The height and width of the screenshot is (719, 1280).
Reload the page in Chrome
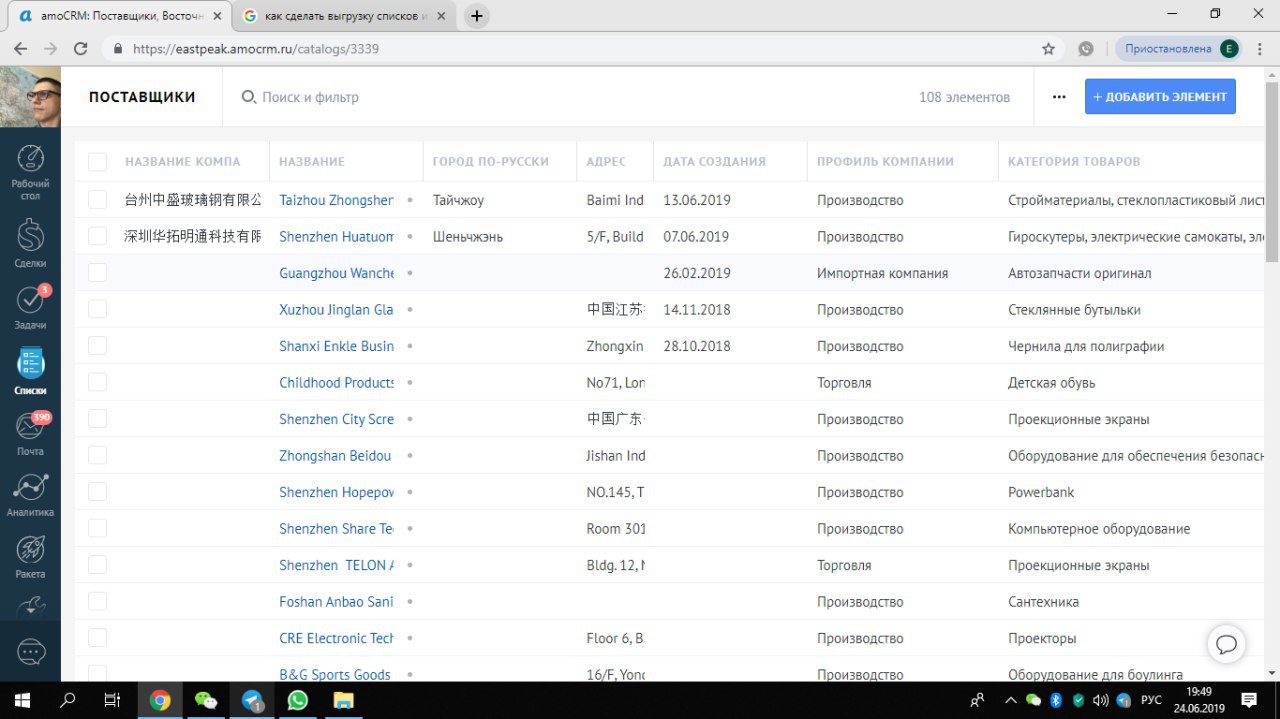[81, 48]
